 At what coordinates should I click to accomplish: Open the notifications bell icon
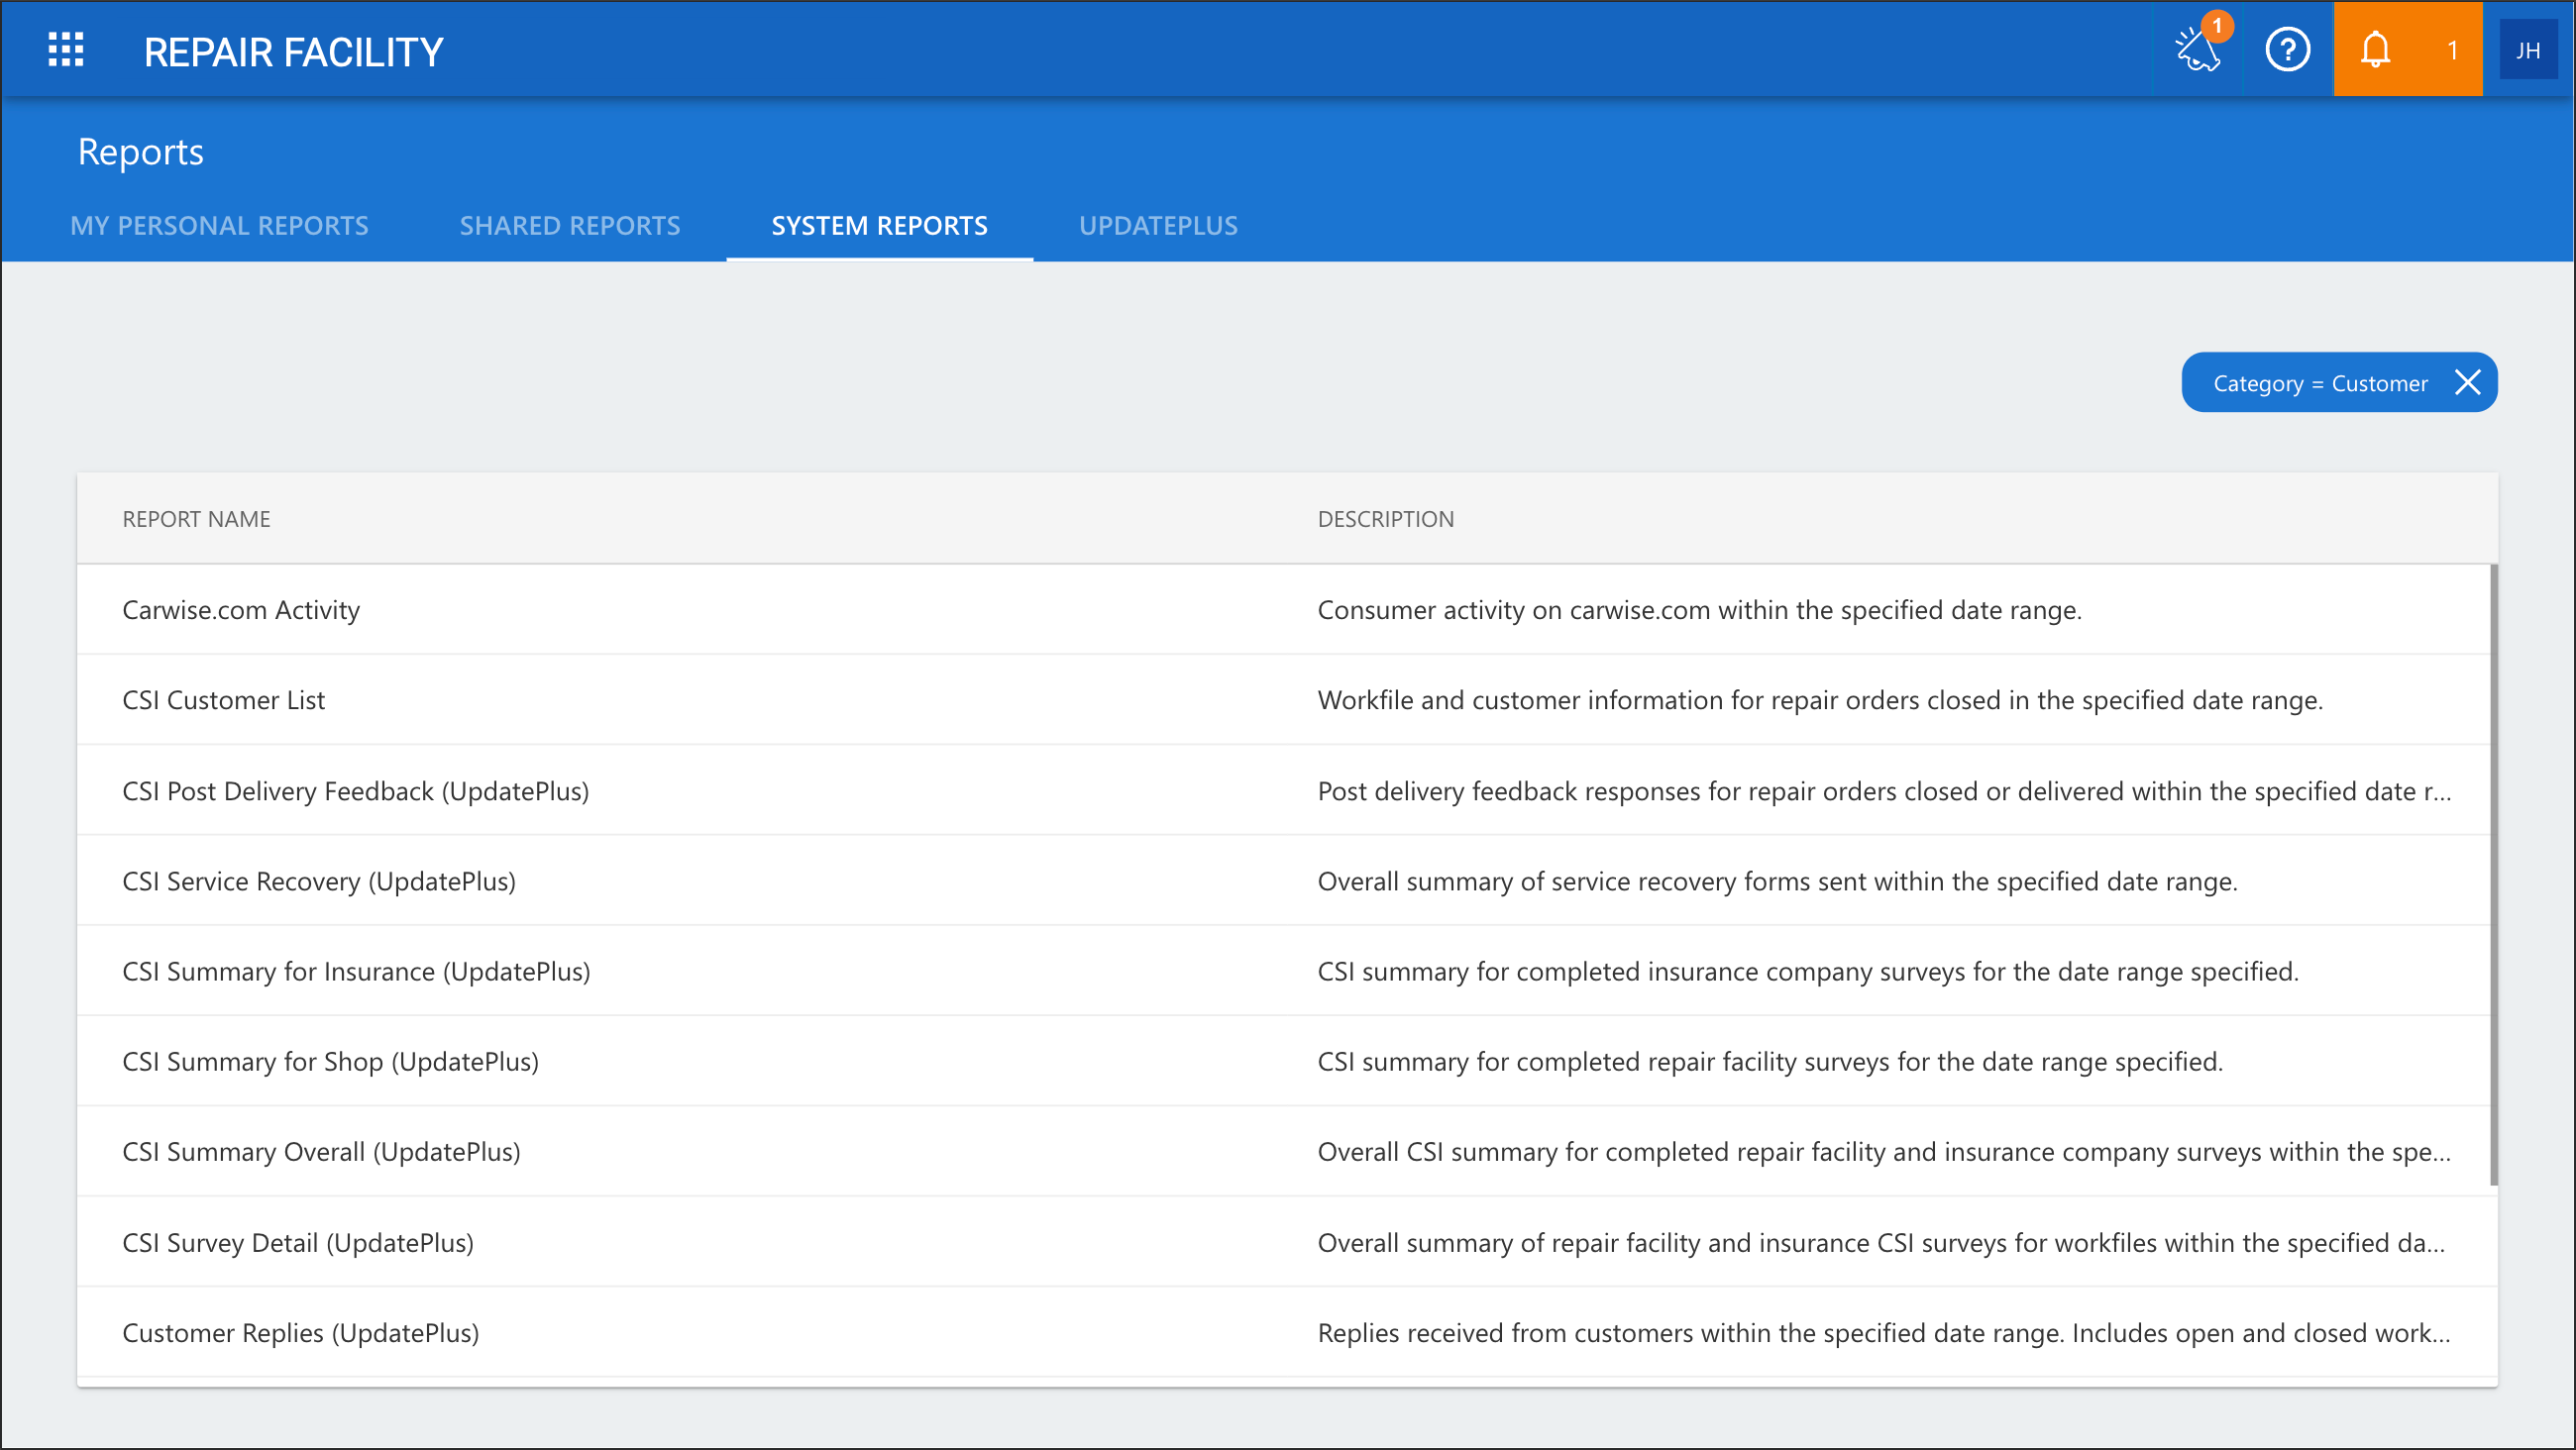point(2375,49)
